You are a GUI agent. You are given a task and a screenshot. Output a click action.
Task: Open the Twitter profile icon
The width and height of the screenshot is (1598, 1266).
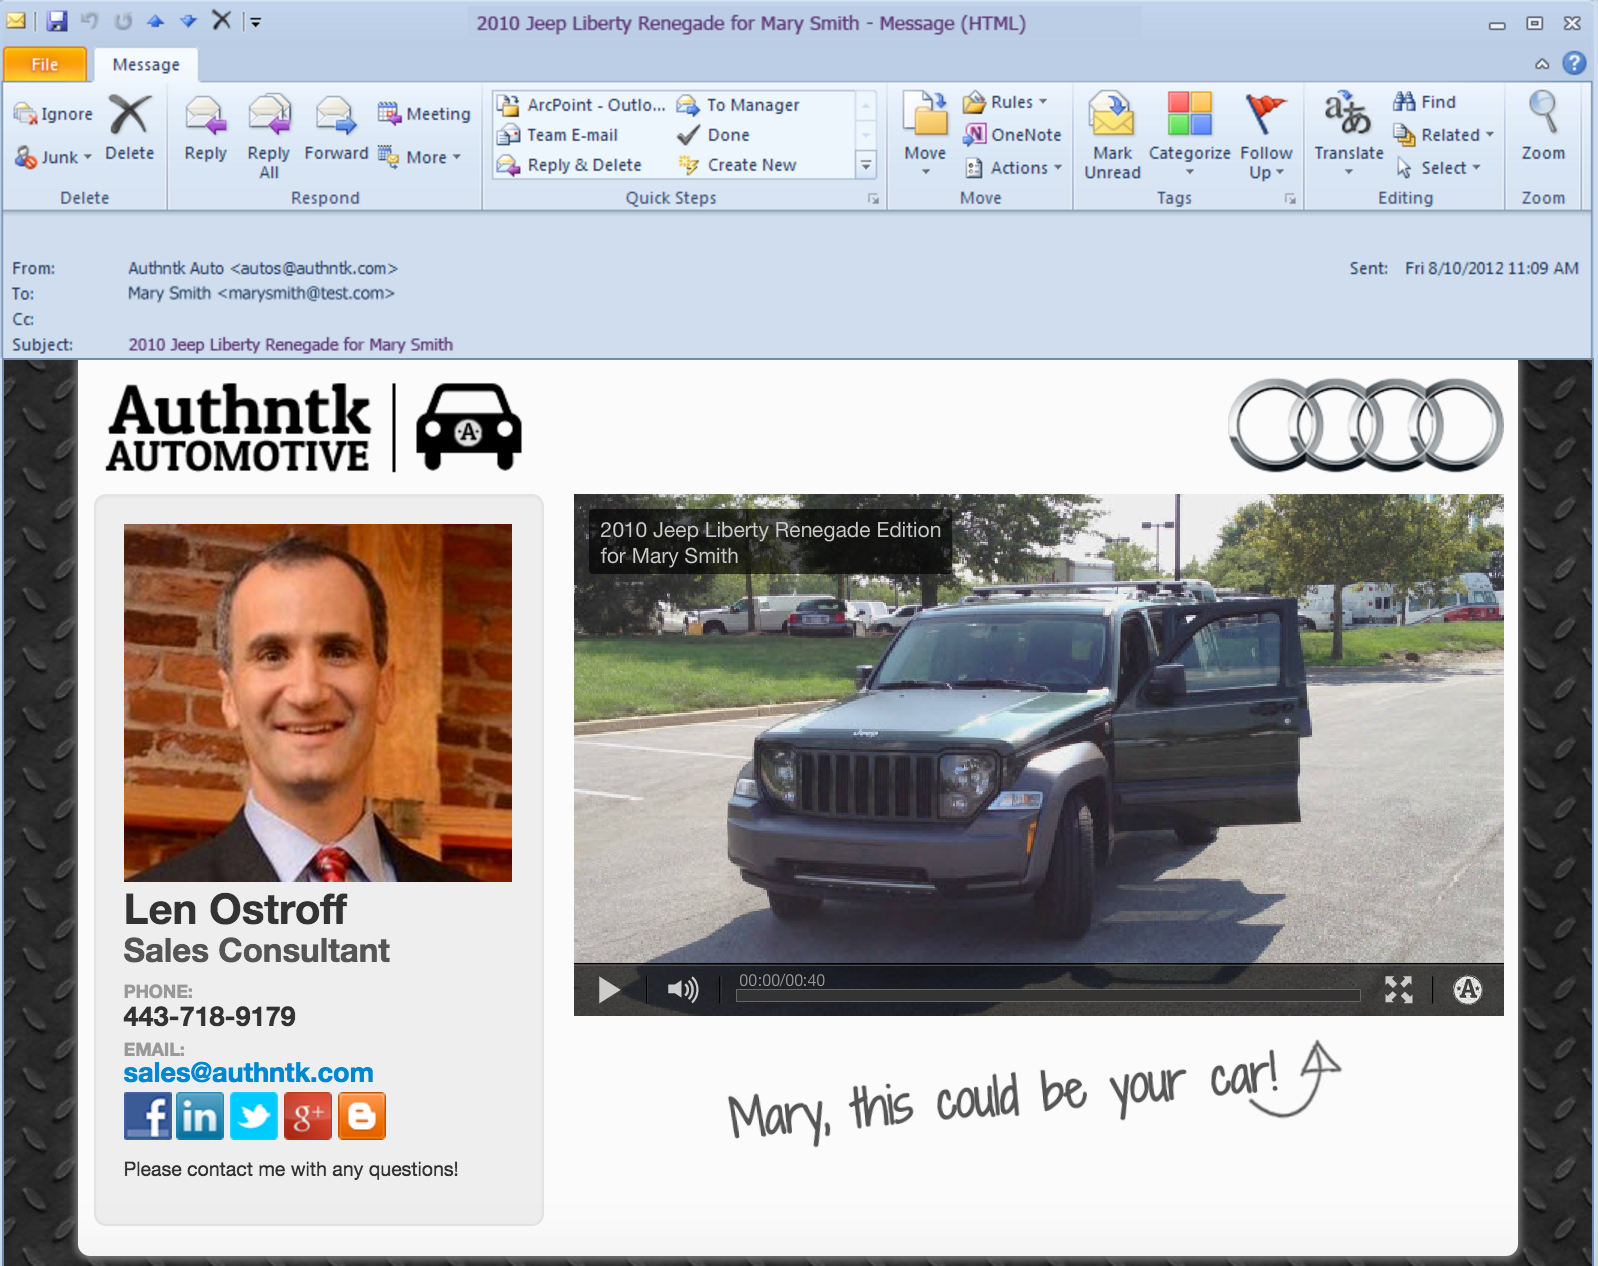pos(254,1116)
